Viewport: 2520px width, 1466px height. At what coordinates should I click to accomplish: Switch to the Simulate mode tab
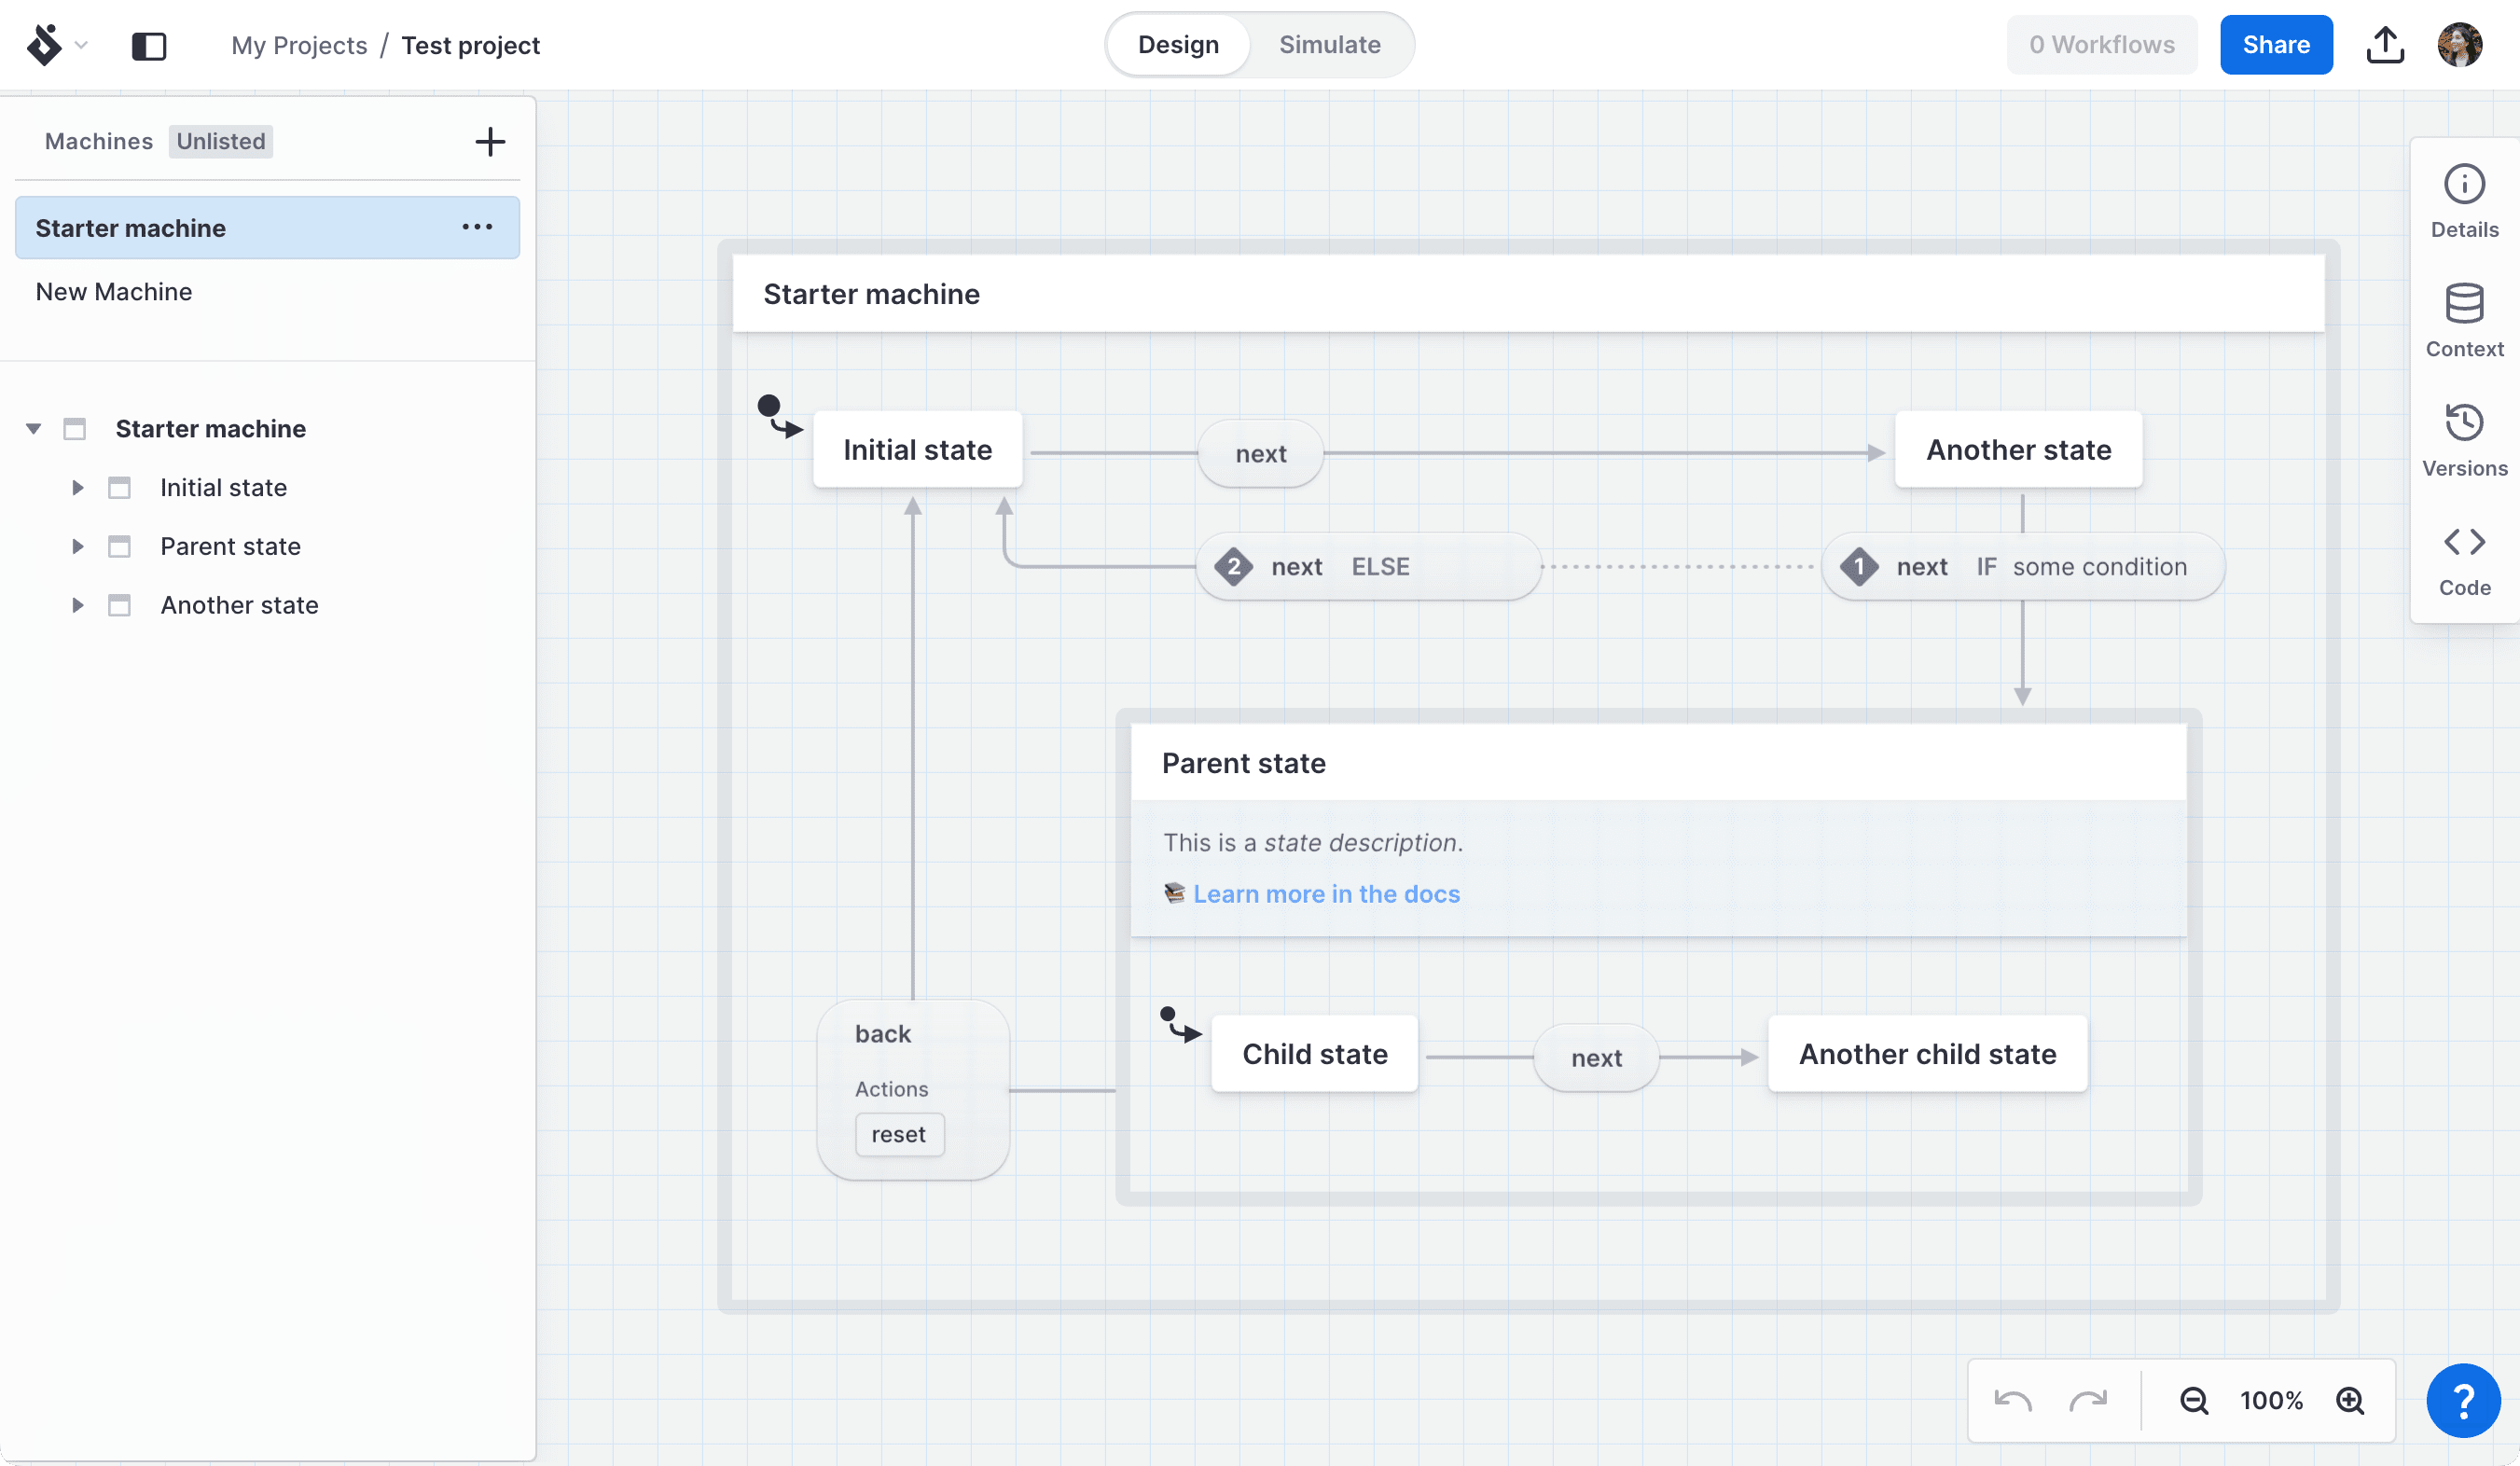pos(1329,45)
